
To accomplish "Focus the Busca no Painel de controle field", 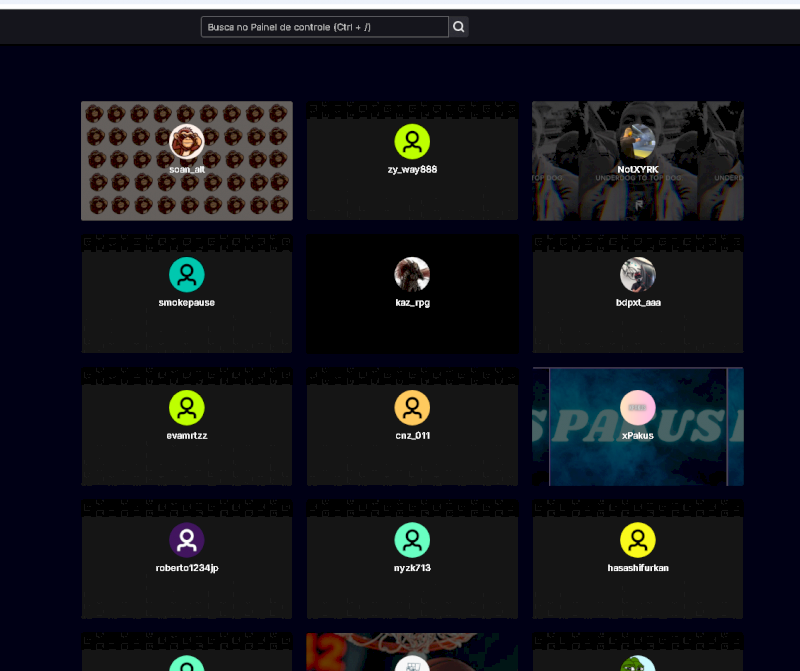I will point(324,27).
